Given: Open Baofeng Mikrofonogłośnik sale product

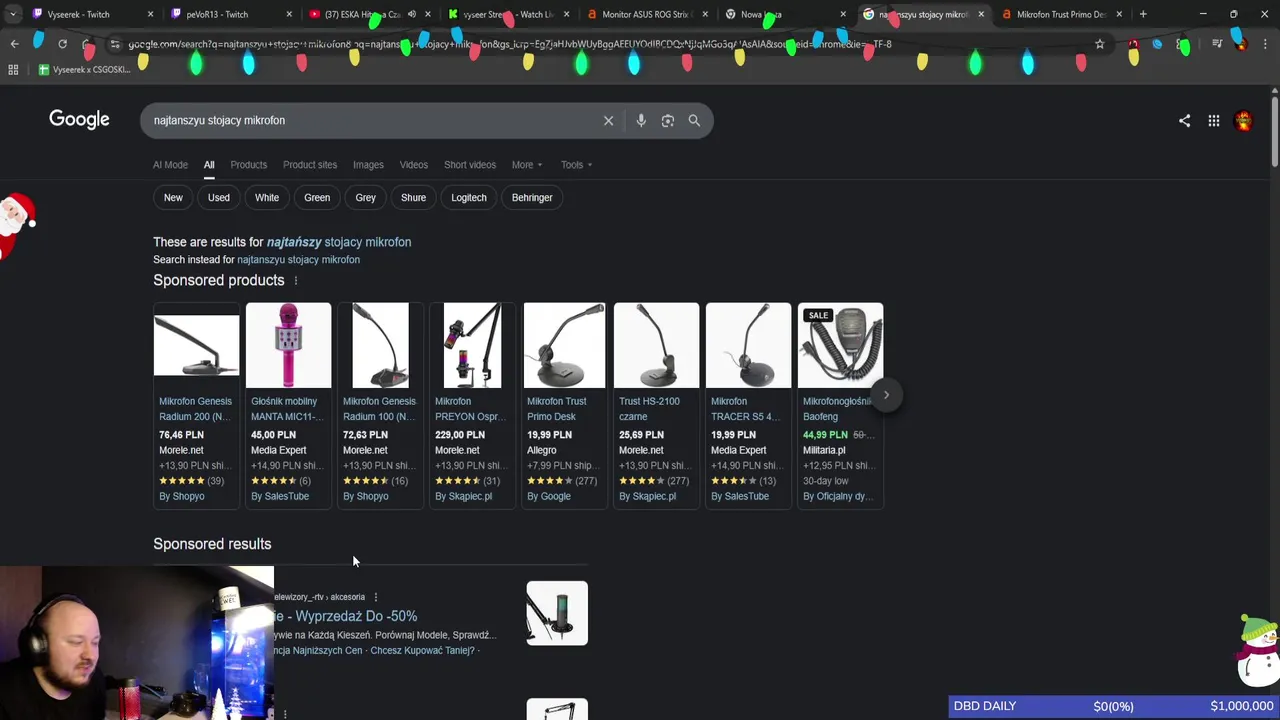Looking at the screenshot, I should click(x=838, y=408).
